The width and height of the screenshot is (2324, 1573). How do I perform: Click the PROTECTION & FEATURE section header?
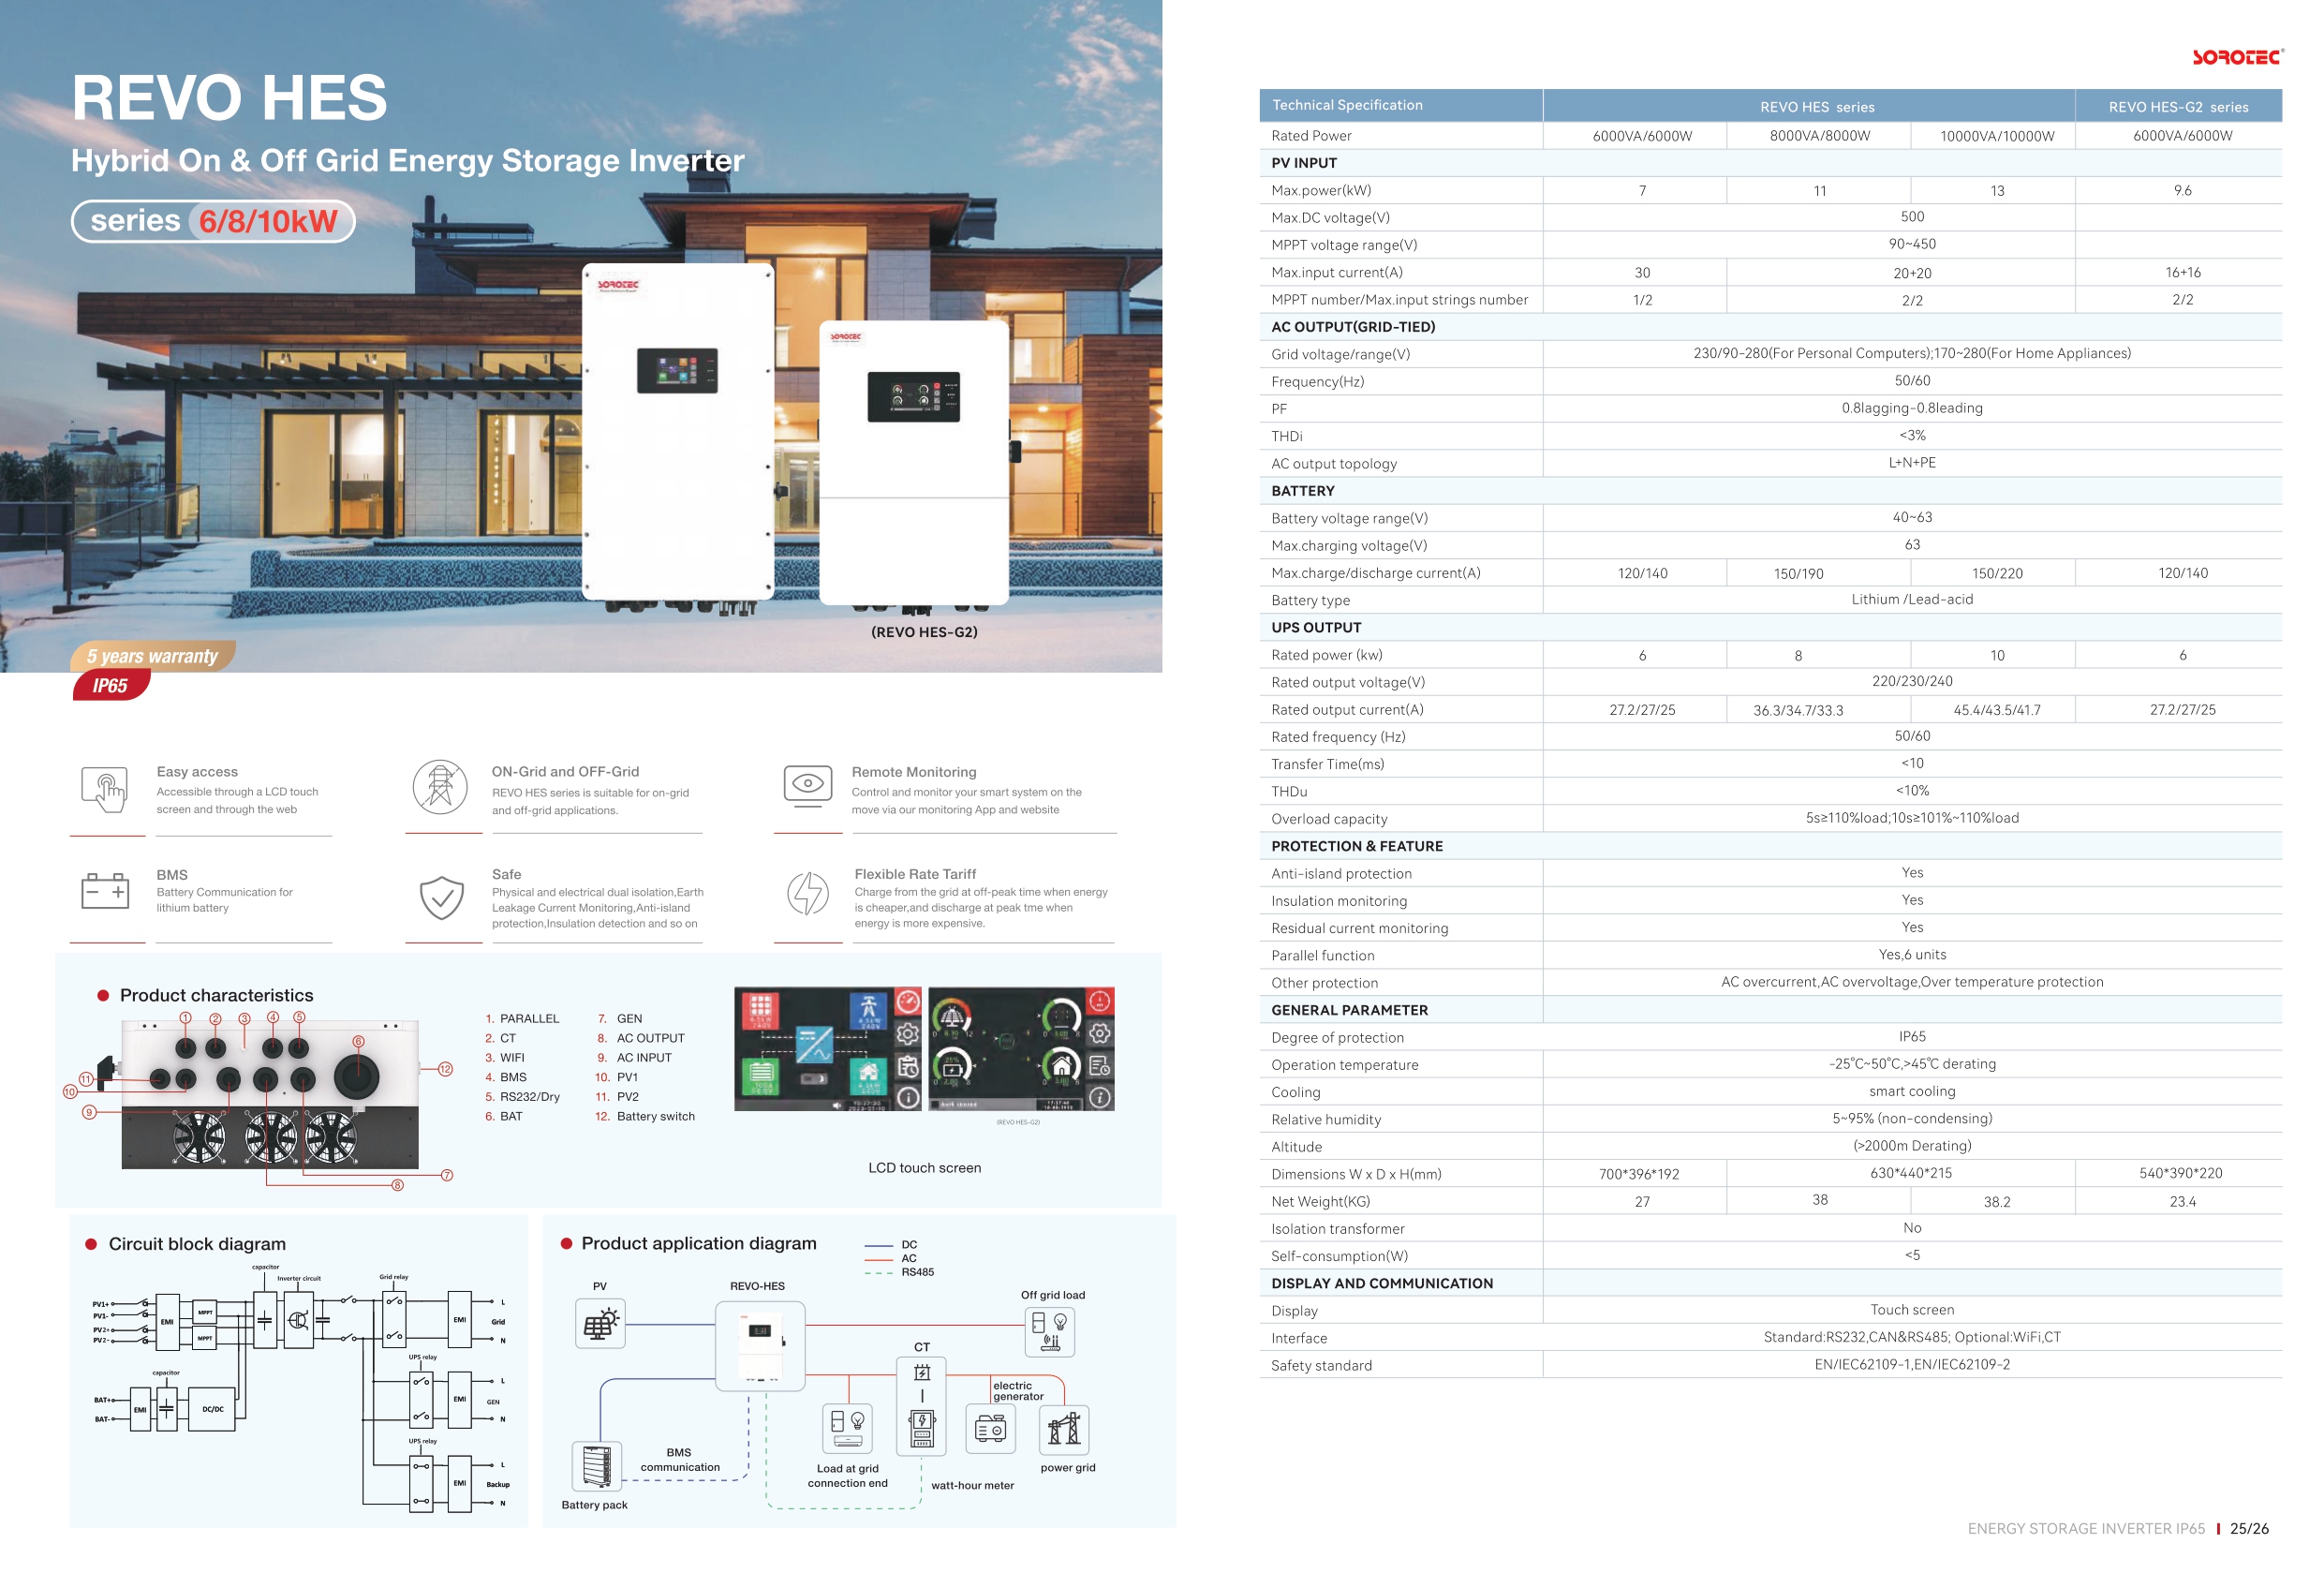coord(1771,846)
